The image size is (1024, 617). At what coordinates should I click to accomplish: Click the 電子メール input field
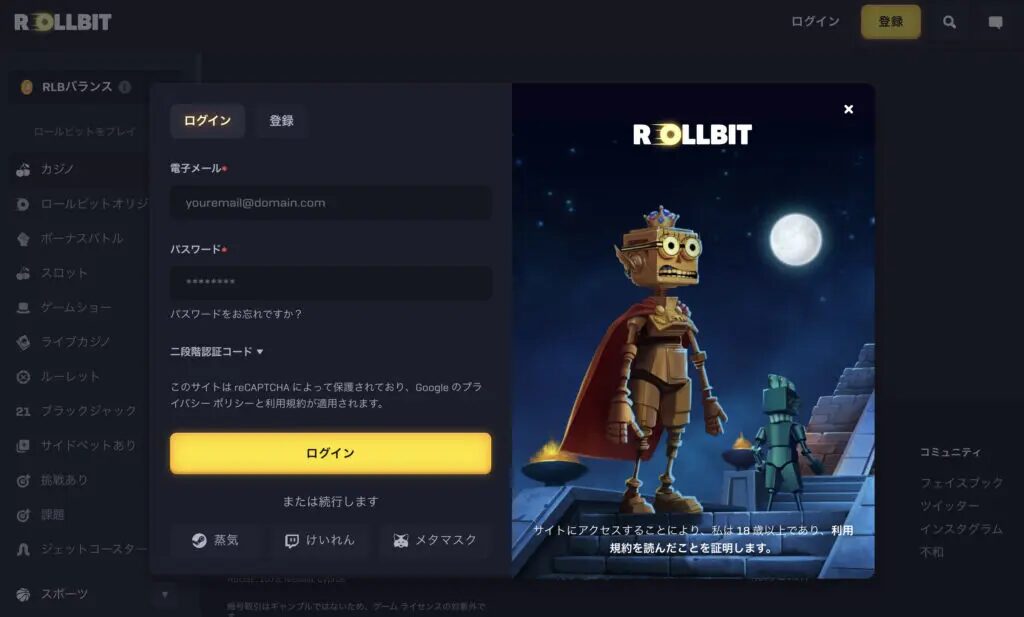(x=330, y=202)
